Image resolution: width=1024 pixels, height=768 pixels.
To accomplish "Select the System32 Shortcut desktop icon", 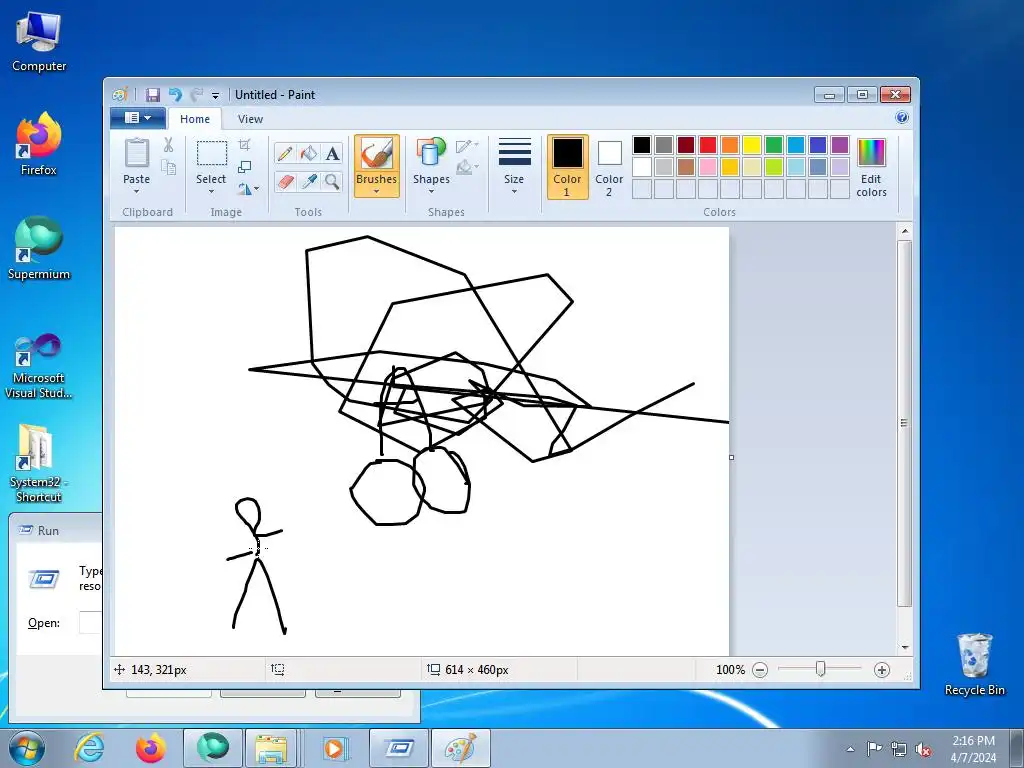I will click(39, 463).
